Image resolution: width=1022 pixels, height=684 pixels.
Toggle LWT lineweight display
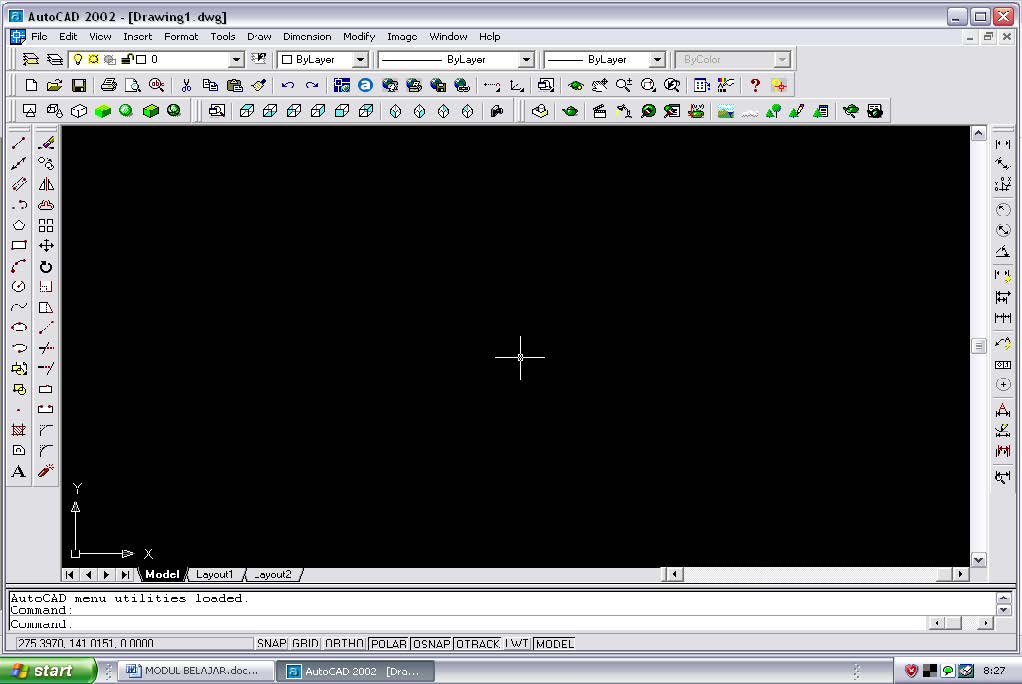[x=517, y=644]
